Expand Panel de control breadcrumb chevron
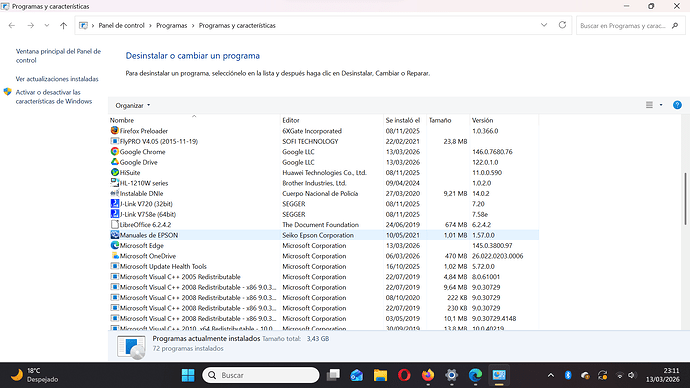 pos(150,26)
